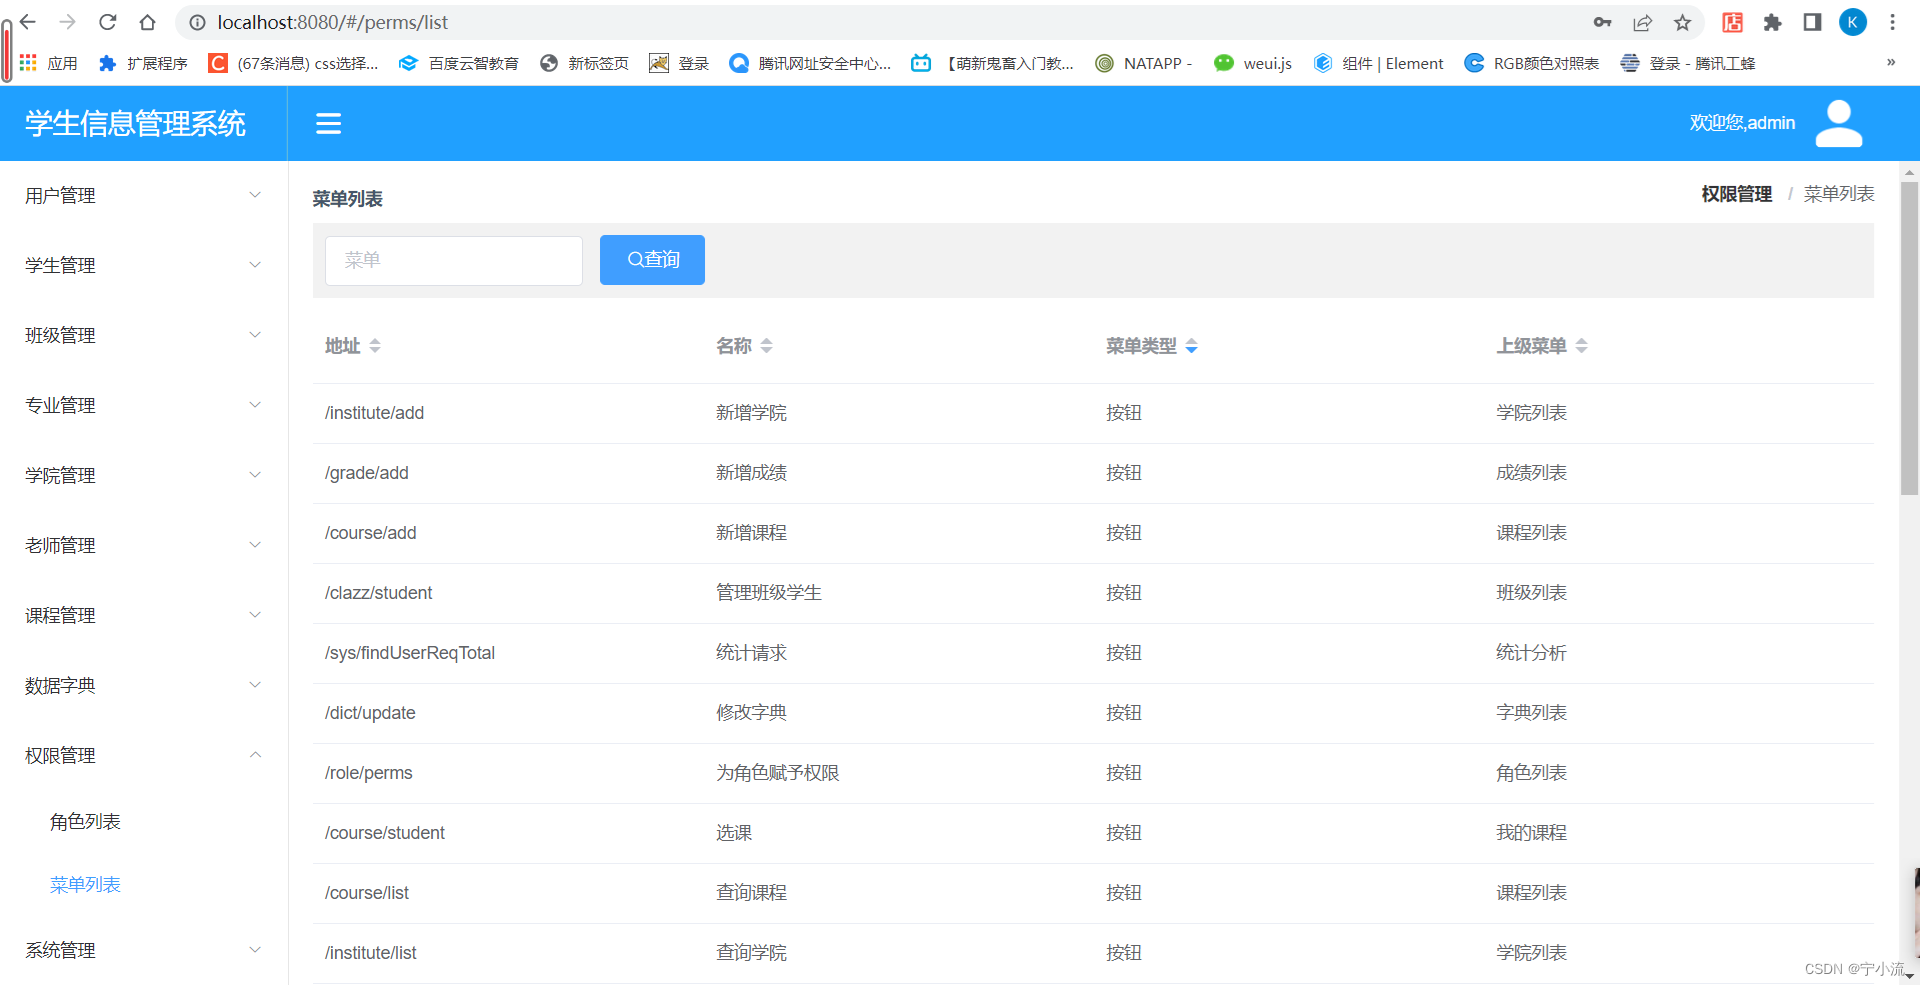
Task: Sort by the 地址 column sort arrows
Action: pos(375,346)
